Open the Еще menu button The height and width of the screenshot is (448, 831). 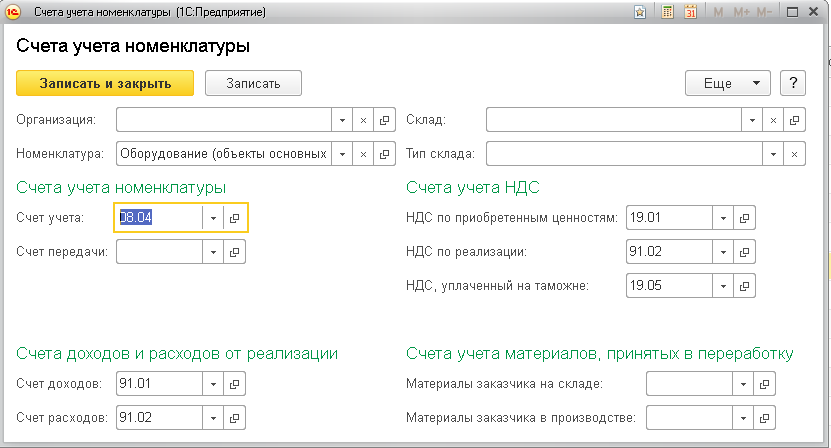click(x=728, y=83)
